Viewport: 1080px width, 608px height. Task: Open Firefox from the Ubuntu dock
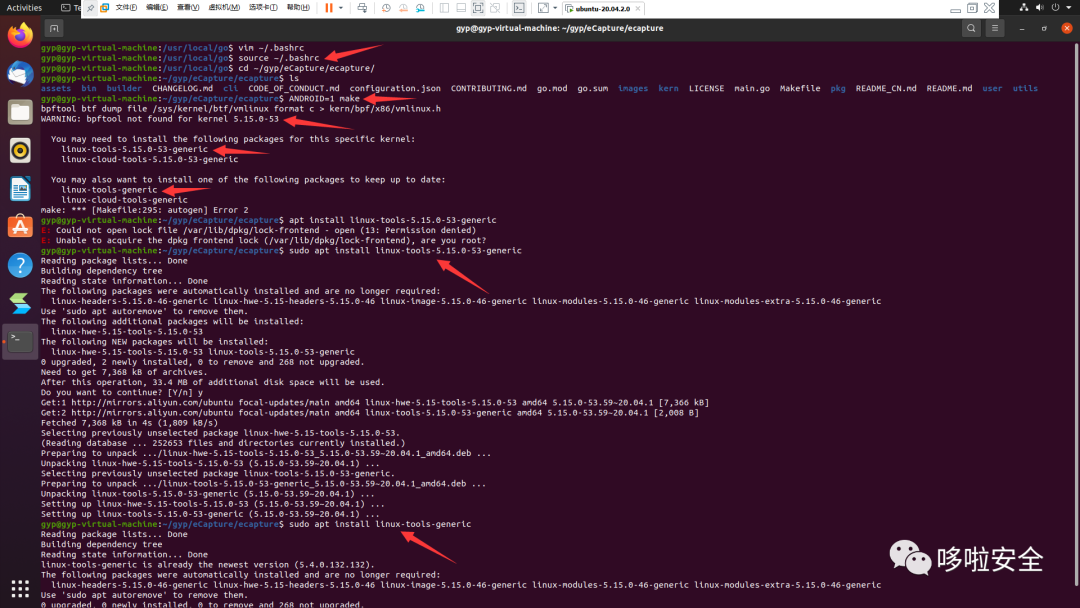(x=20, y=36)
